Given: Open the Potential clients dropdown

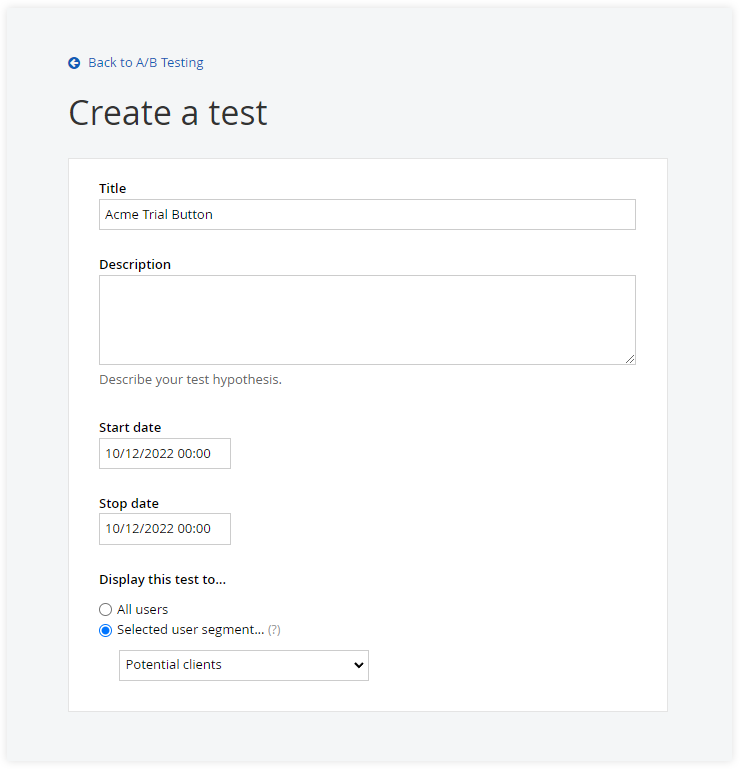Looking at the screenshot, I should click(x=243, y=665).
